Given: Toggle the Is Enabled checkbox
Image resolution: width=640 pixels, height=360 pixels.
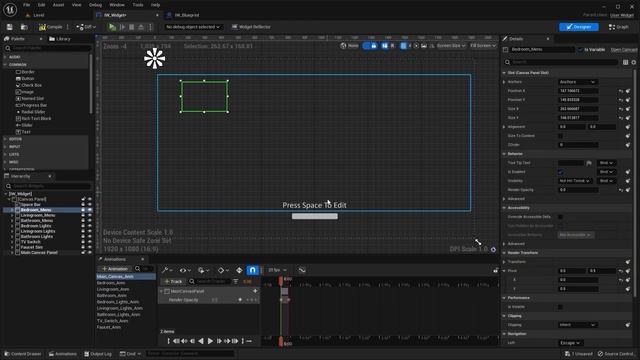Looking at the screenshot, I should 560,172.
